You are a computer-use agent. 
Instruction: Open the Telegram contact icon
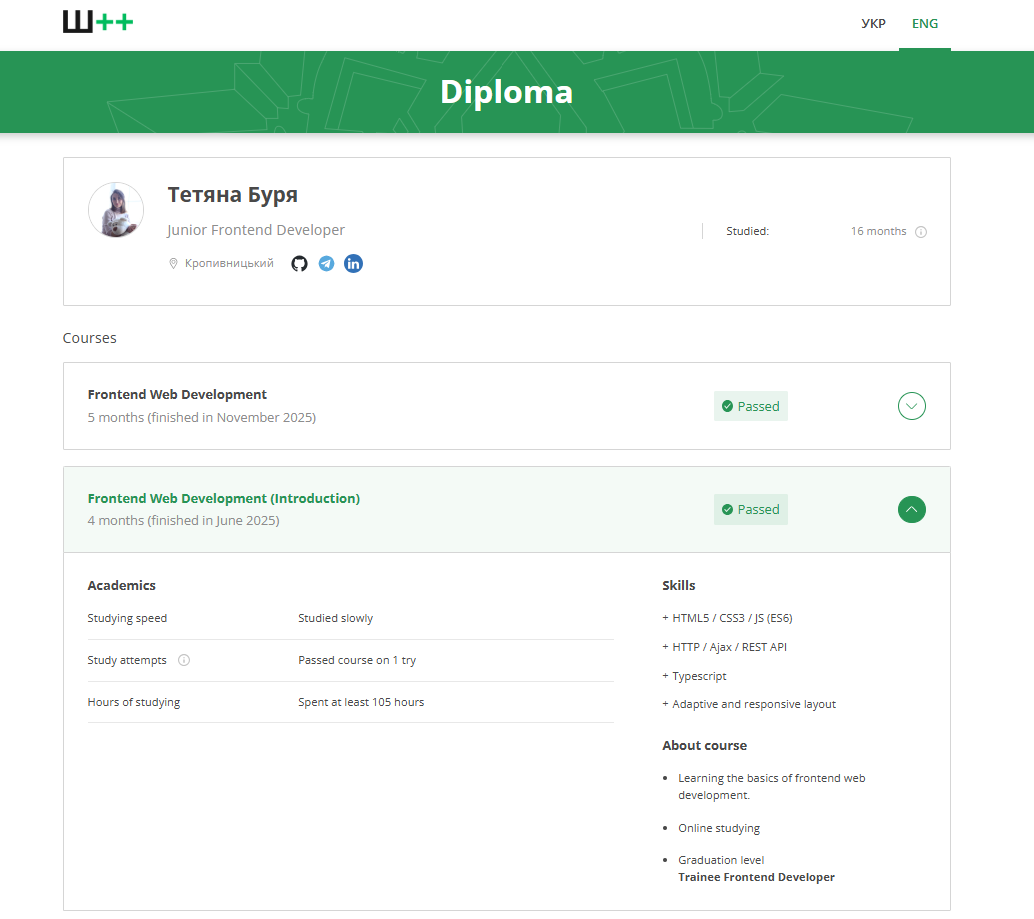pyautogui.click(x=326, y=264)
